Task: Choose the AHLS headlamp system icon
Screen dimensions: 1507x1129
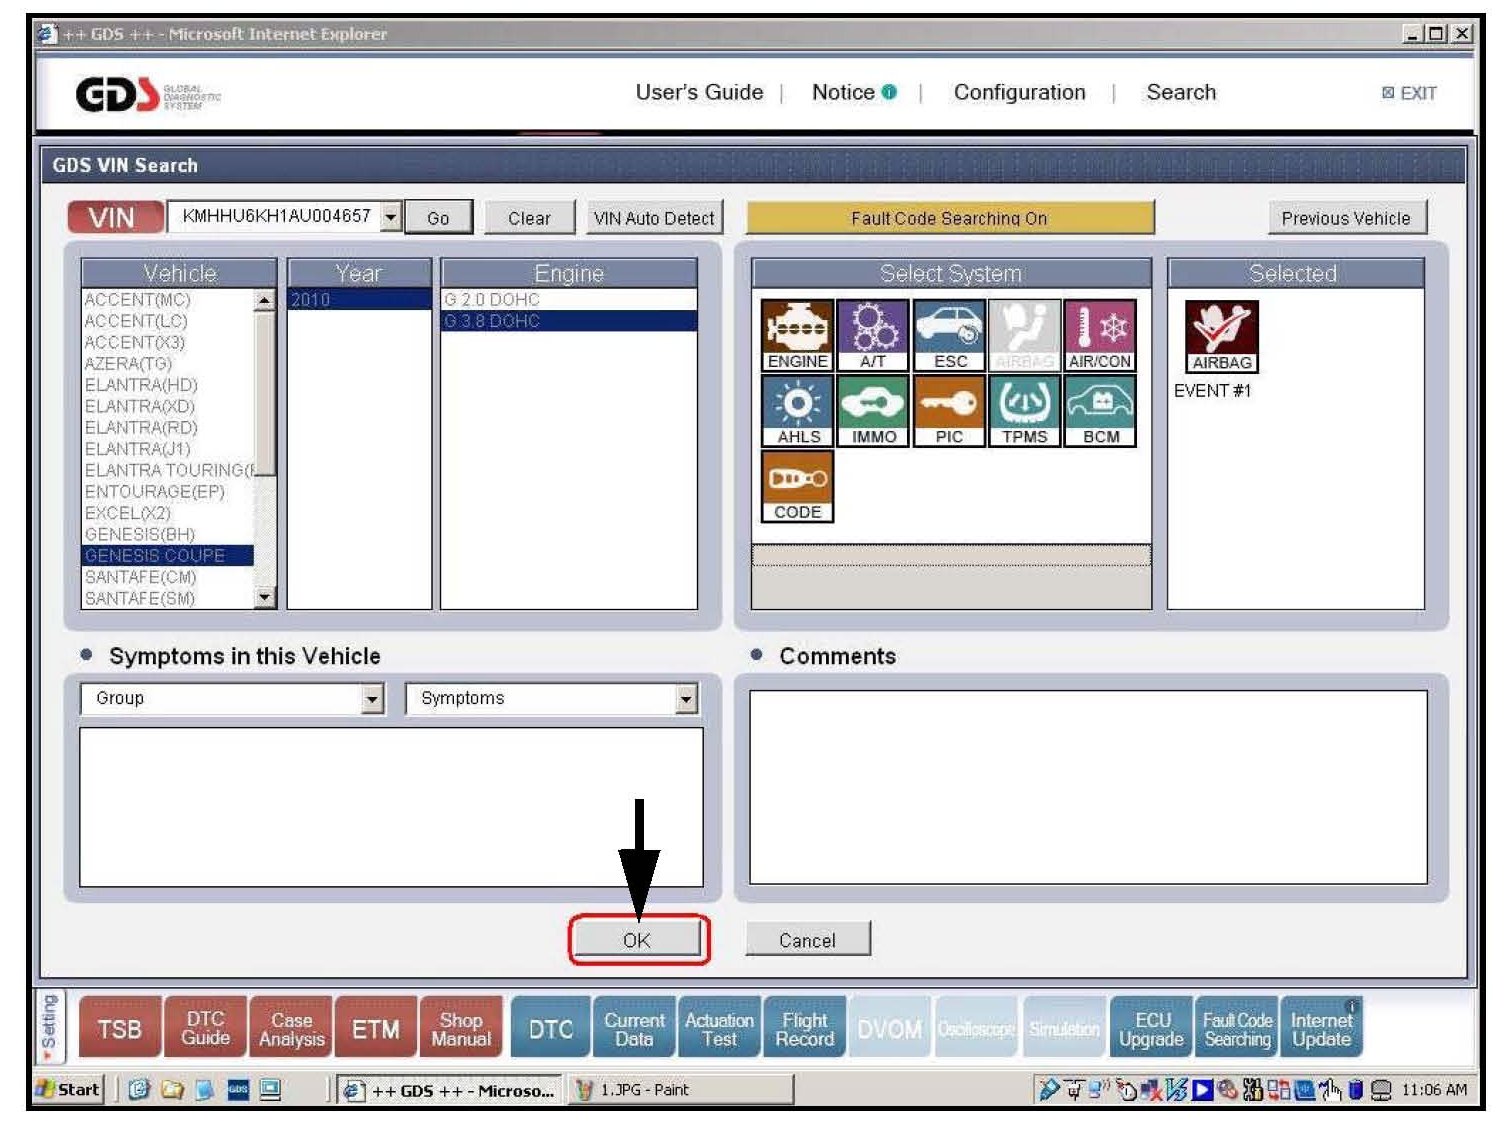Action: coord(797,410)
